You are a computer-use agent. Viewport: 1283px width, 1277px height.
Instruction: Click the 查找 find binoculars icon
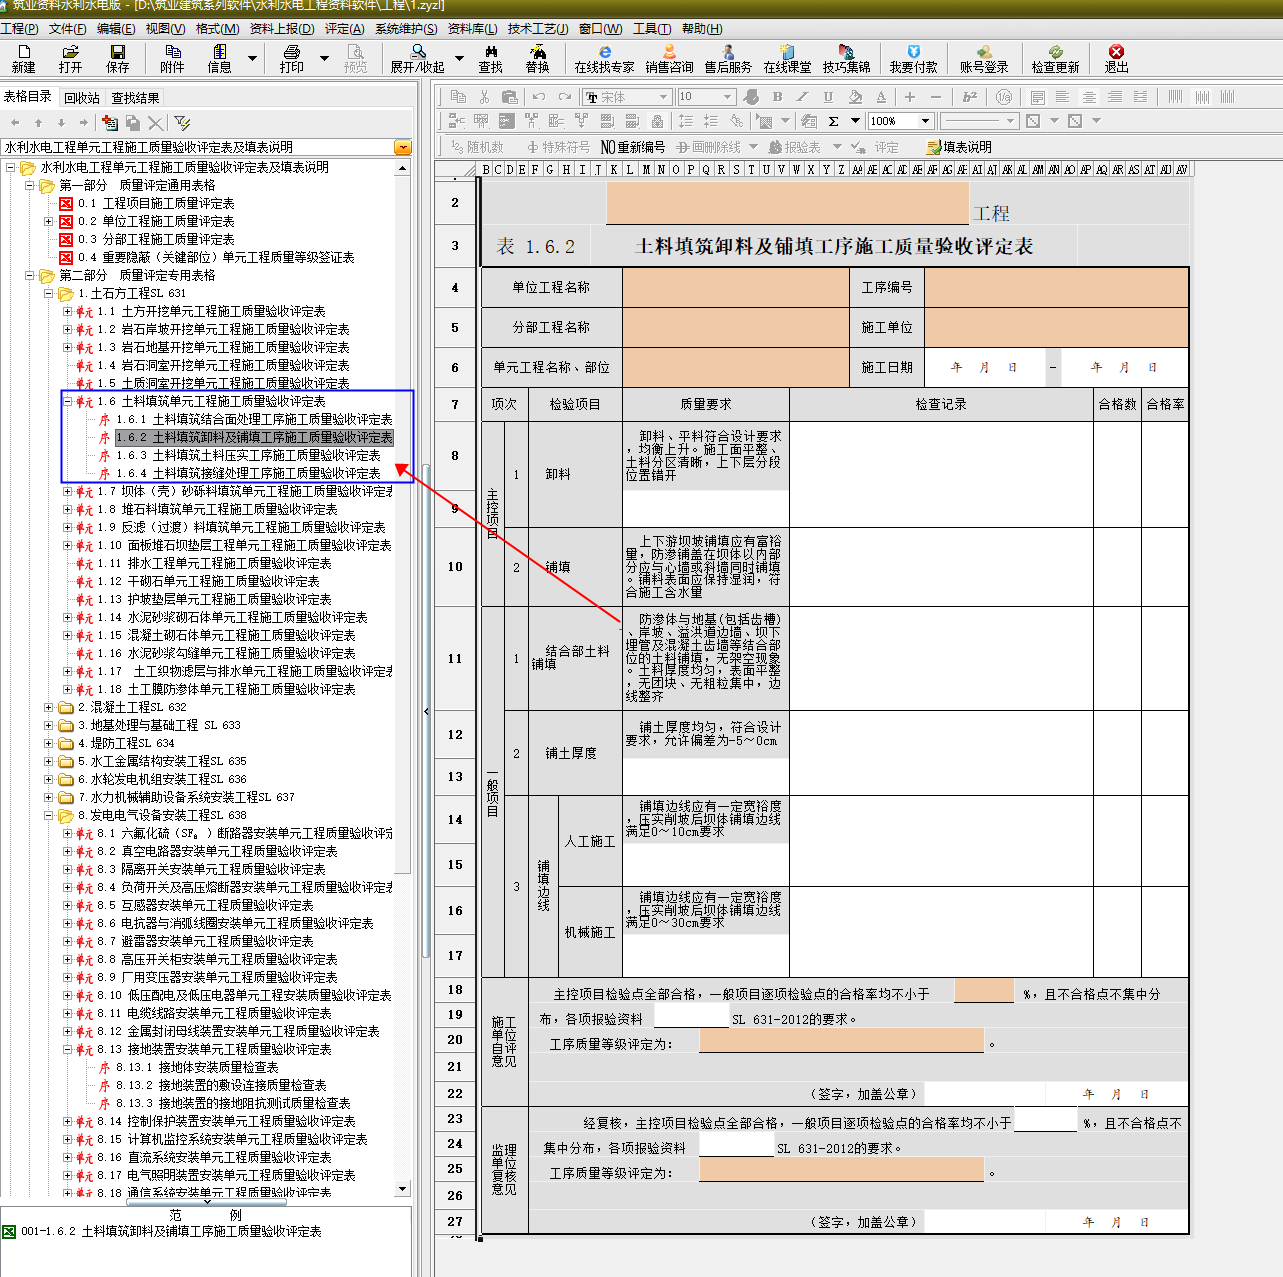tap(490, 59)
